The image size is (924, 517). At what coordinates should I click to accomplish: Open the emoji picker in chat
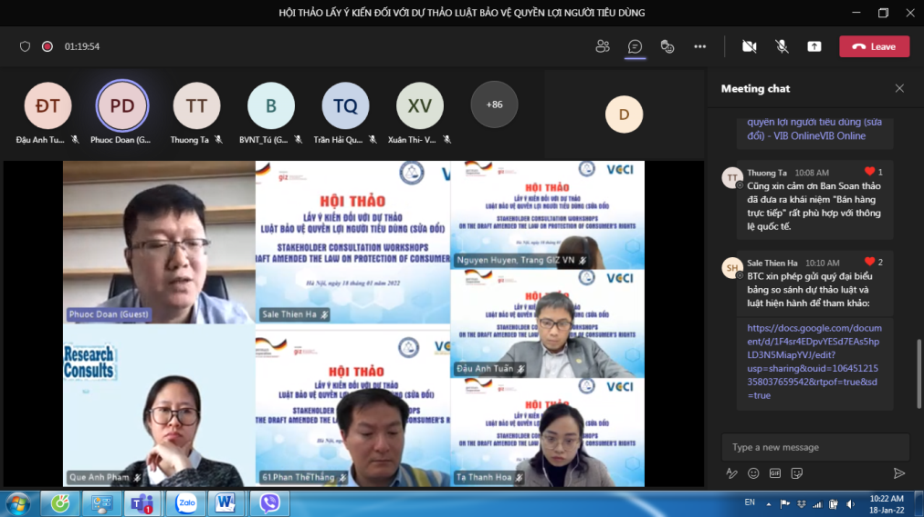[x=753, y=473]
